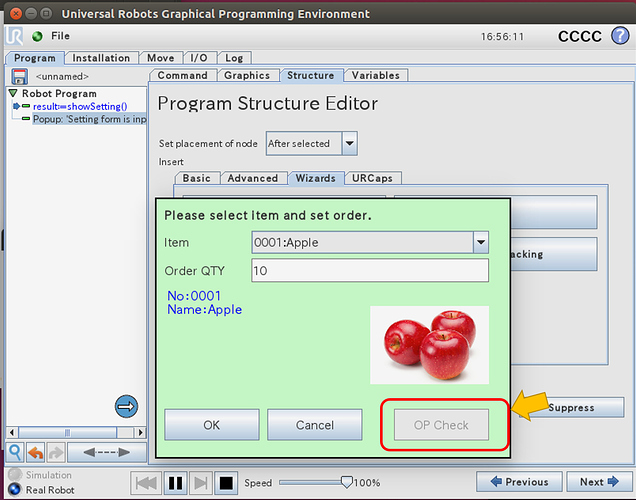636x500 pixels.
Task: Pause the running program
Action: click(x=176, y=483)
